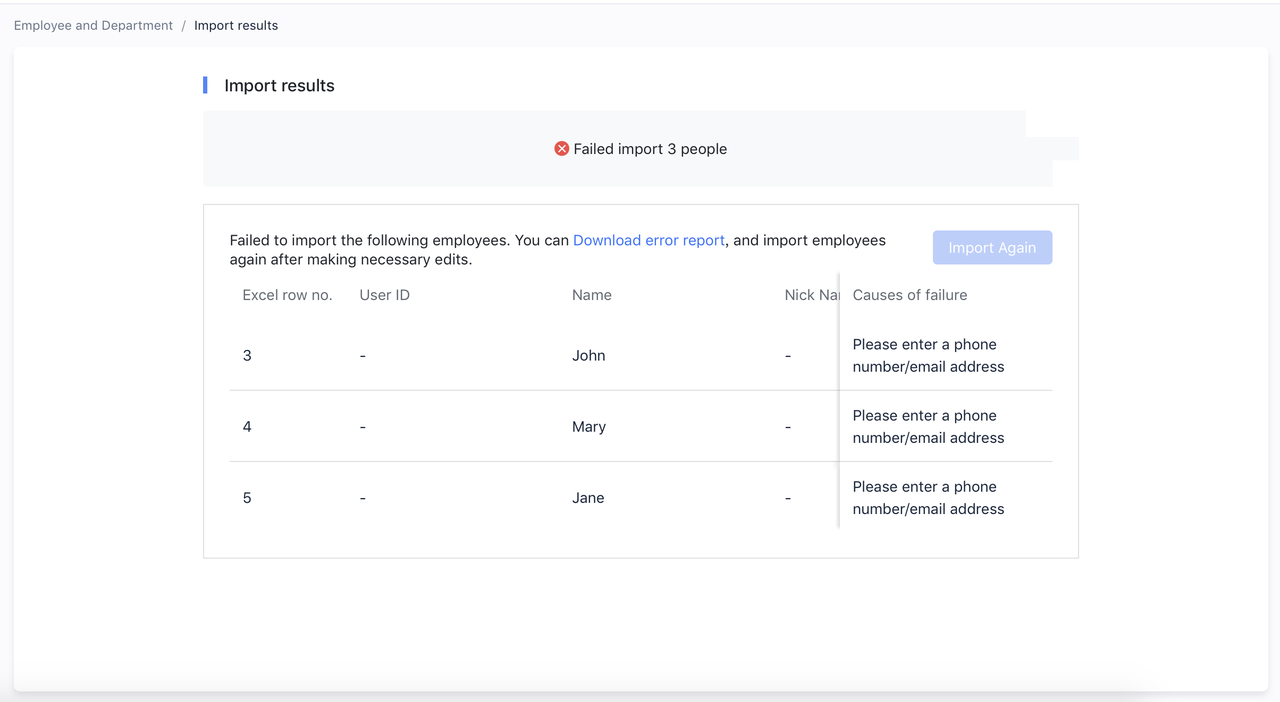Select the name John in the table

point(588,356)
